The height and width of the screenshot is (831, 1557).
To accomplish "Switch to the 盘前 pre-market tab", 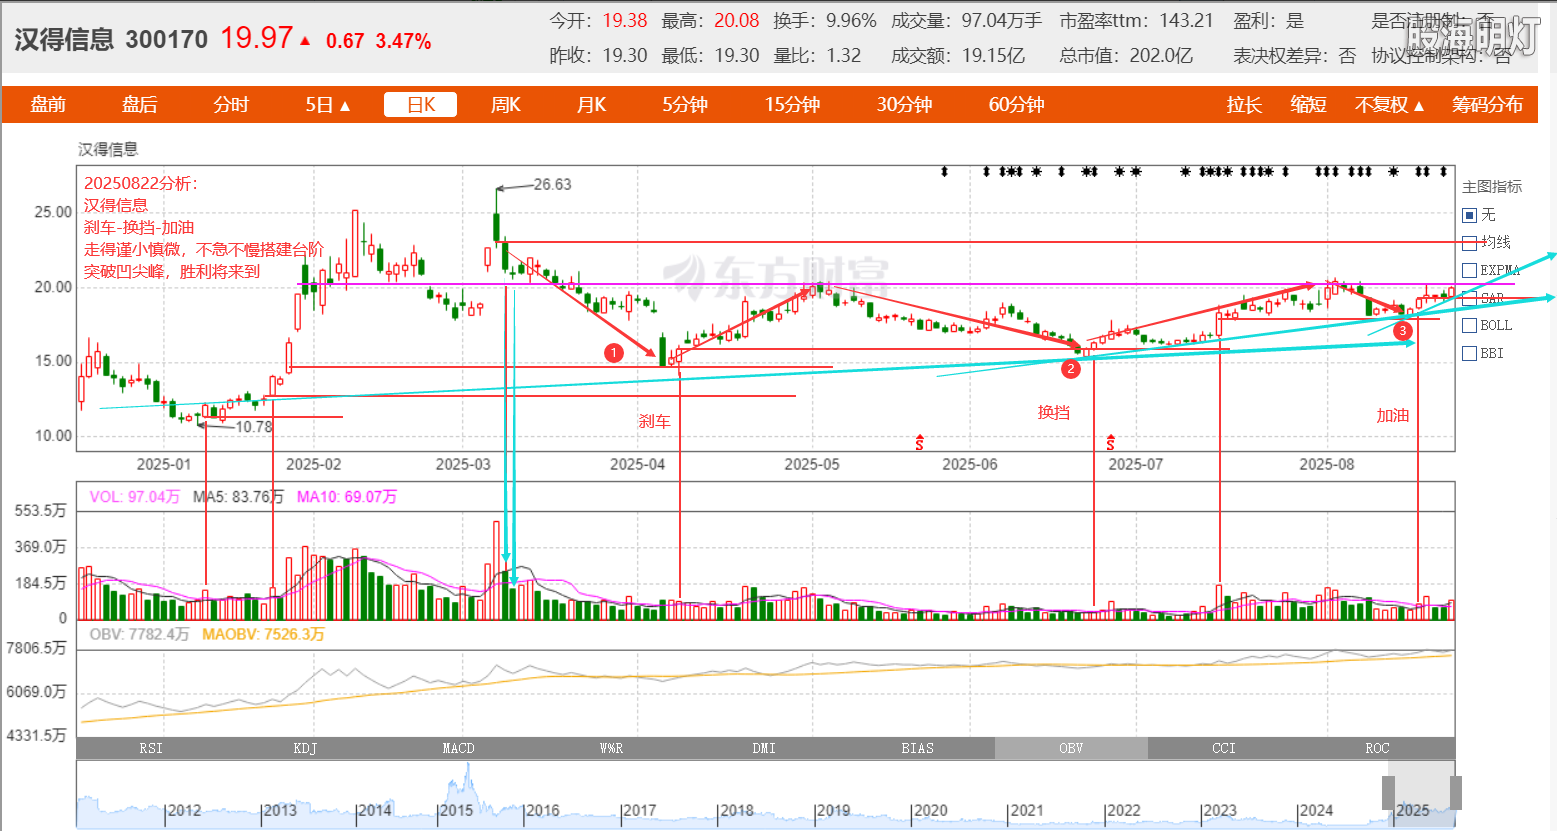I will tap(48, 105).
